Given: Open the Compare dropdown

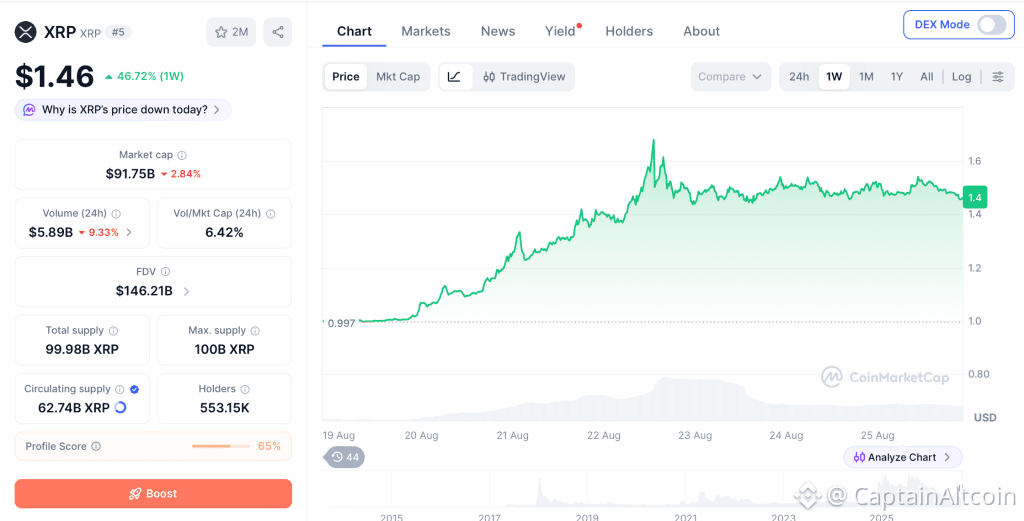Looking at the screenshot, I should [x=730, y=77].
